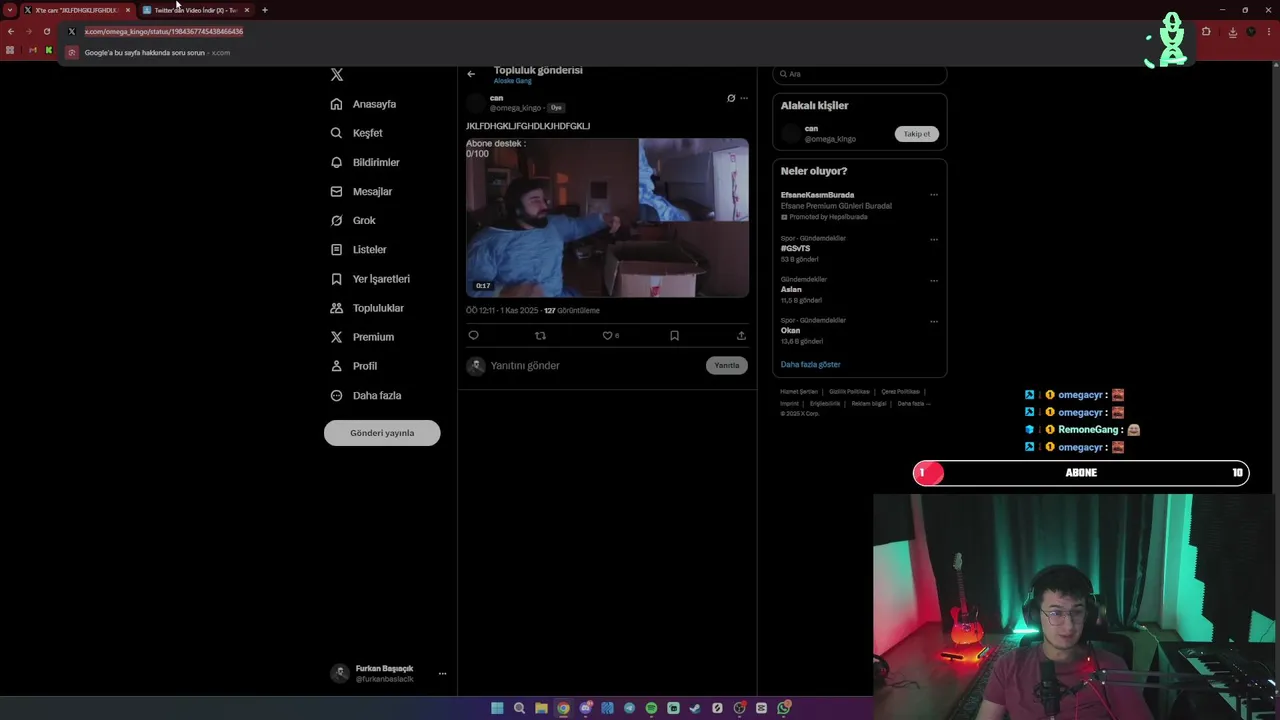This screenshot has width=1280, height=720.
Task: Click Takip et for can
Action: (x=917, y=134)
